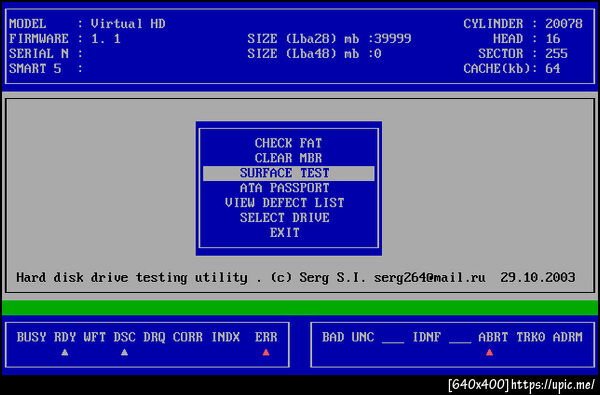Image resolution: width=600 pixels, height=395 pixels.
Task: Click the CACHE(kb) value 64
Action: [x=553, y=69]
